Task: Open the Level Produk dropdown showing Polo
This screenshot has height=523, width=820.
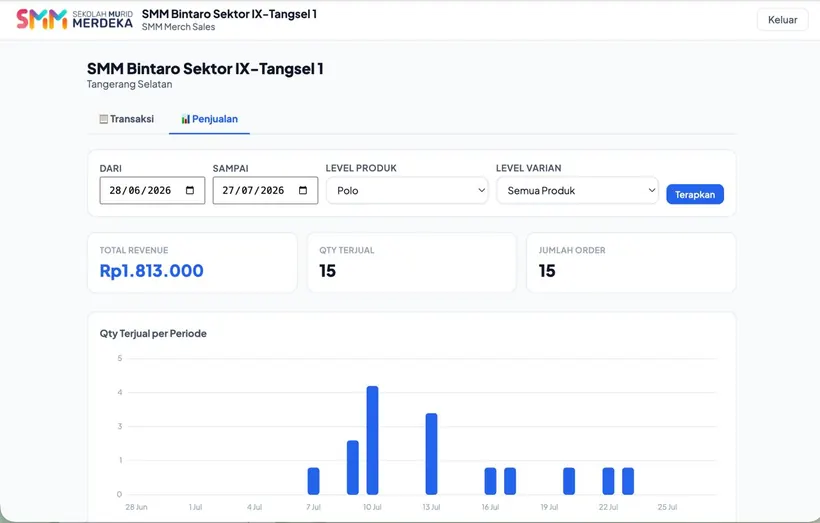Action: [x=407, y=190]
